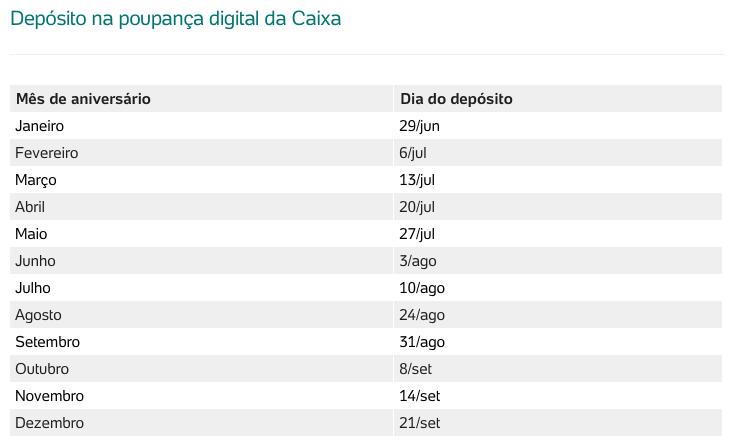Screen dimensions: 737x444
Task: Select the Março month cell
Action: pyautogui.click(x=201, y=180)
